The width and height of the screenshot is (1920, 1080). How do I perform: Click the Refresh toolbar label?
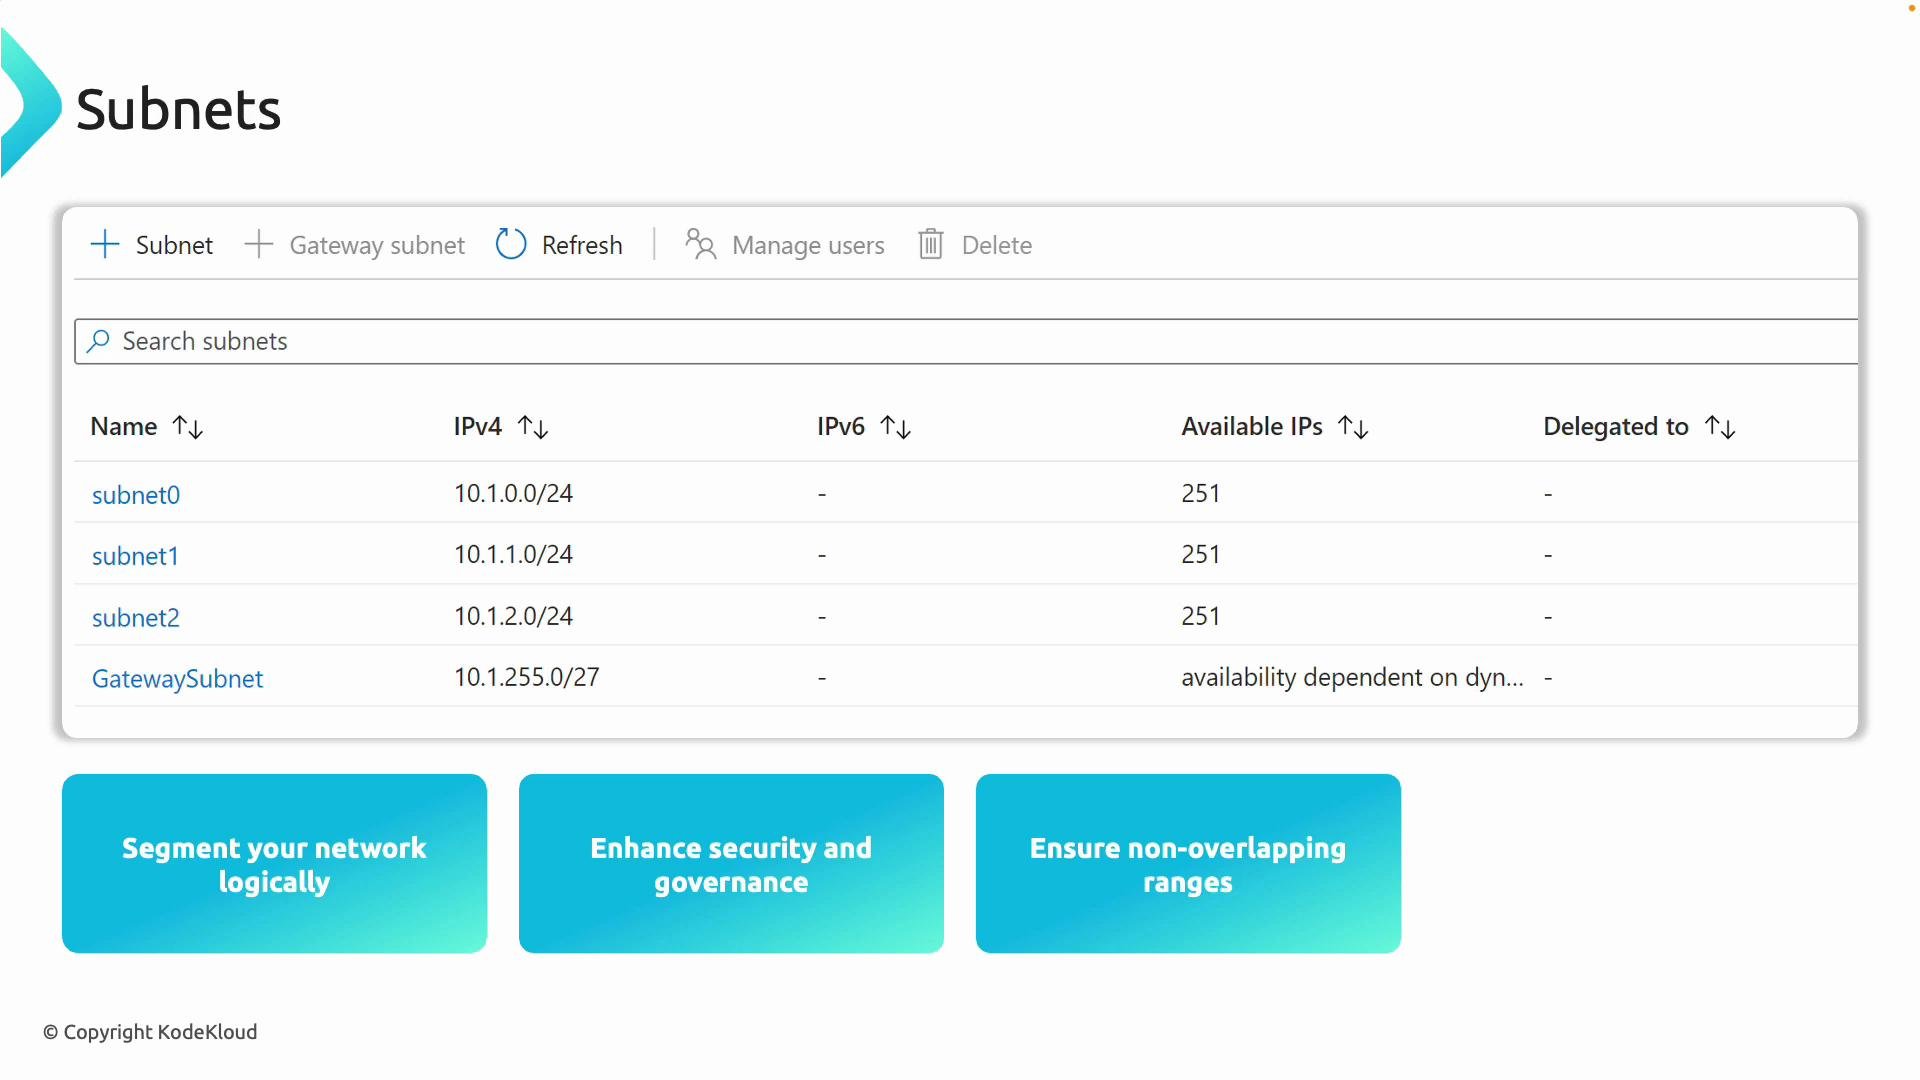(x=582, y=245)
